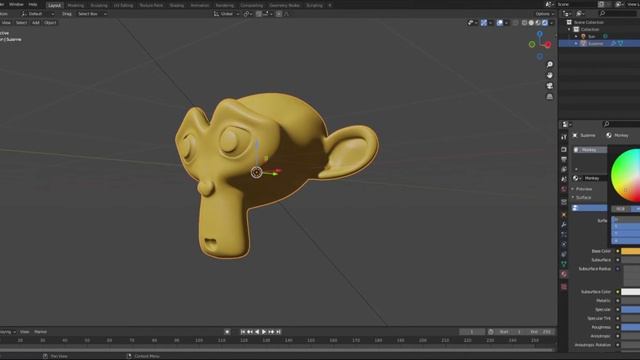
Task: Toggle Base Color socket dot
Action: pyautogui.click(x=618, y=251)
